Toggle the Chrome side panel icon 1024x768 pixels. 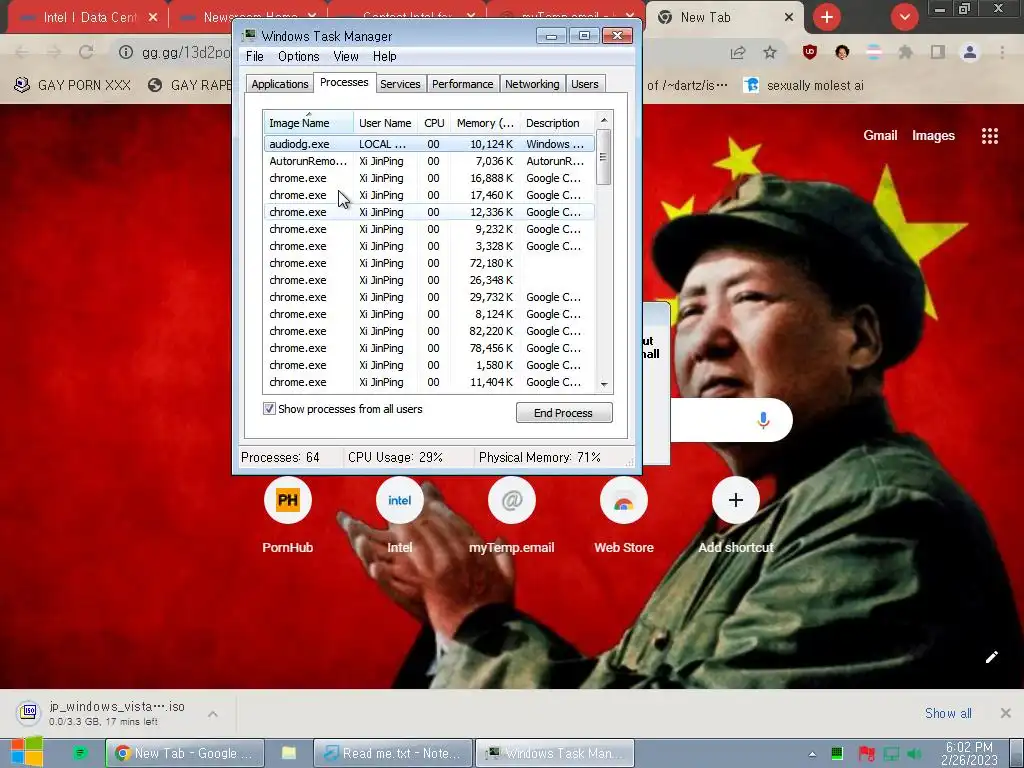(938, 52)
